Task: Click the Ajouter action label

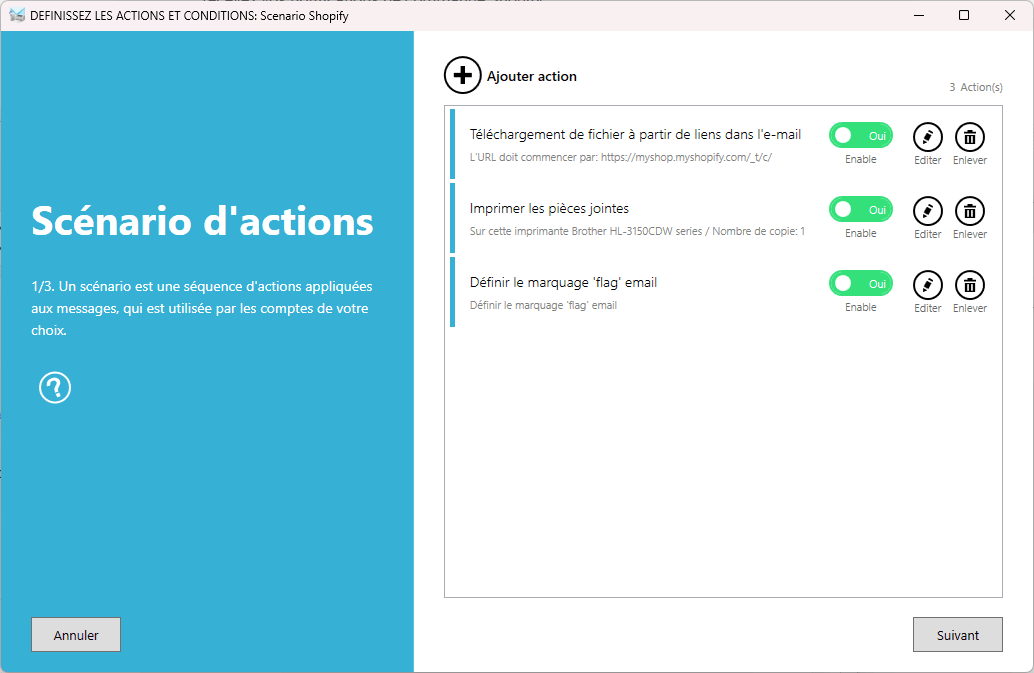Action: (x=531, y=76)
